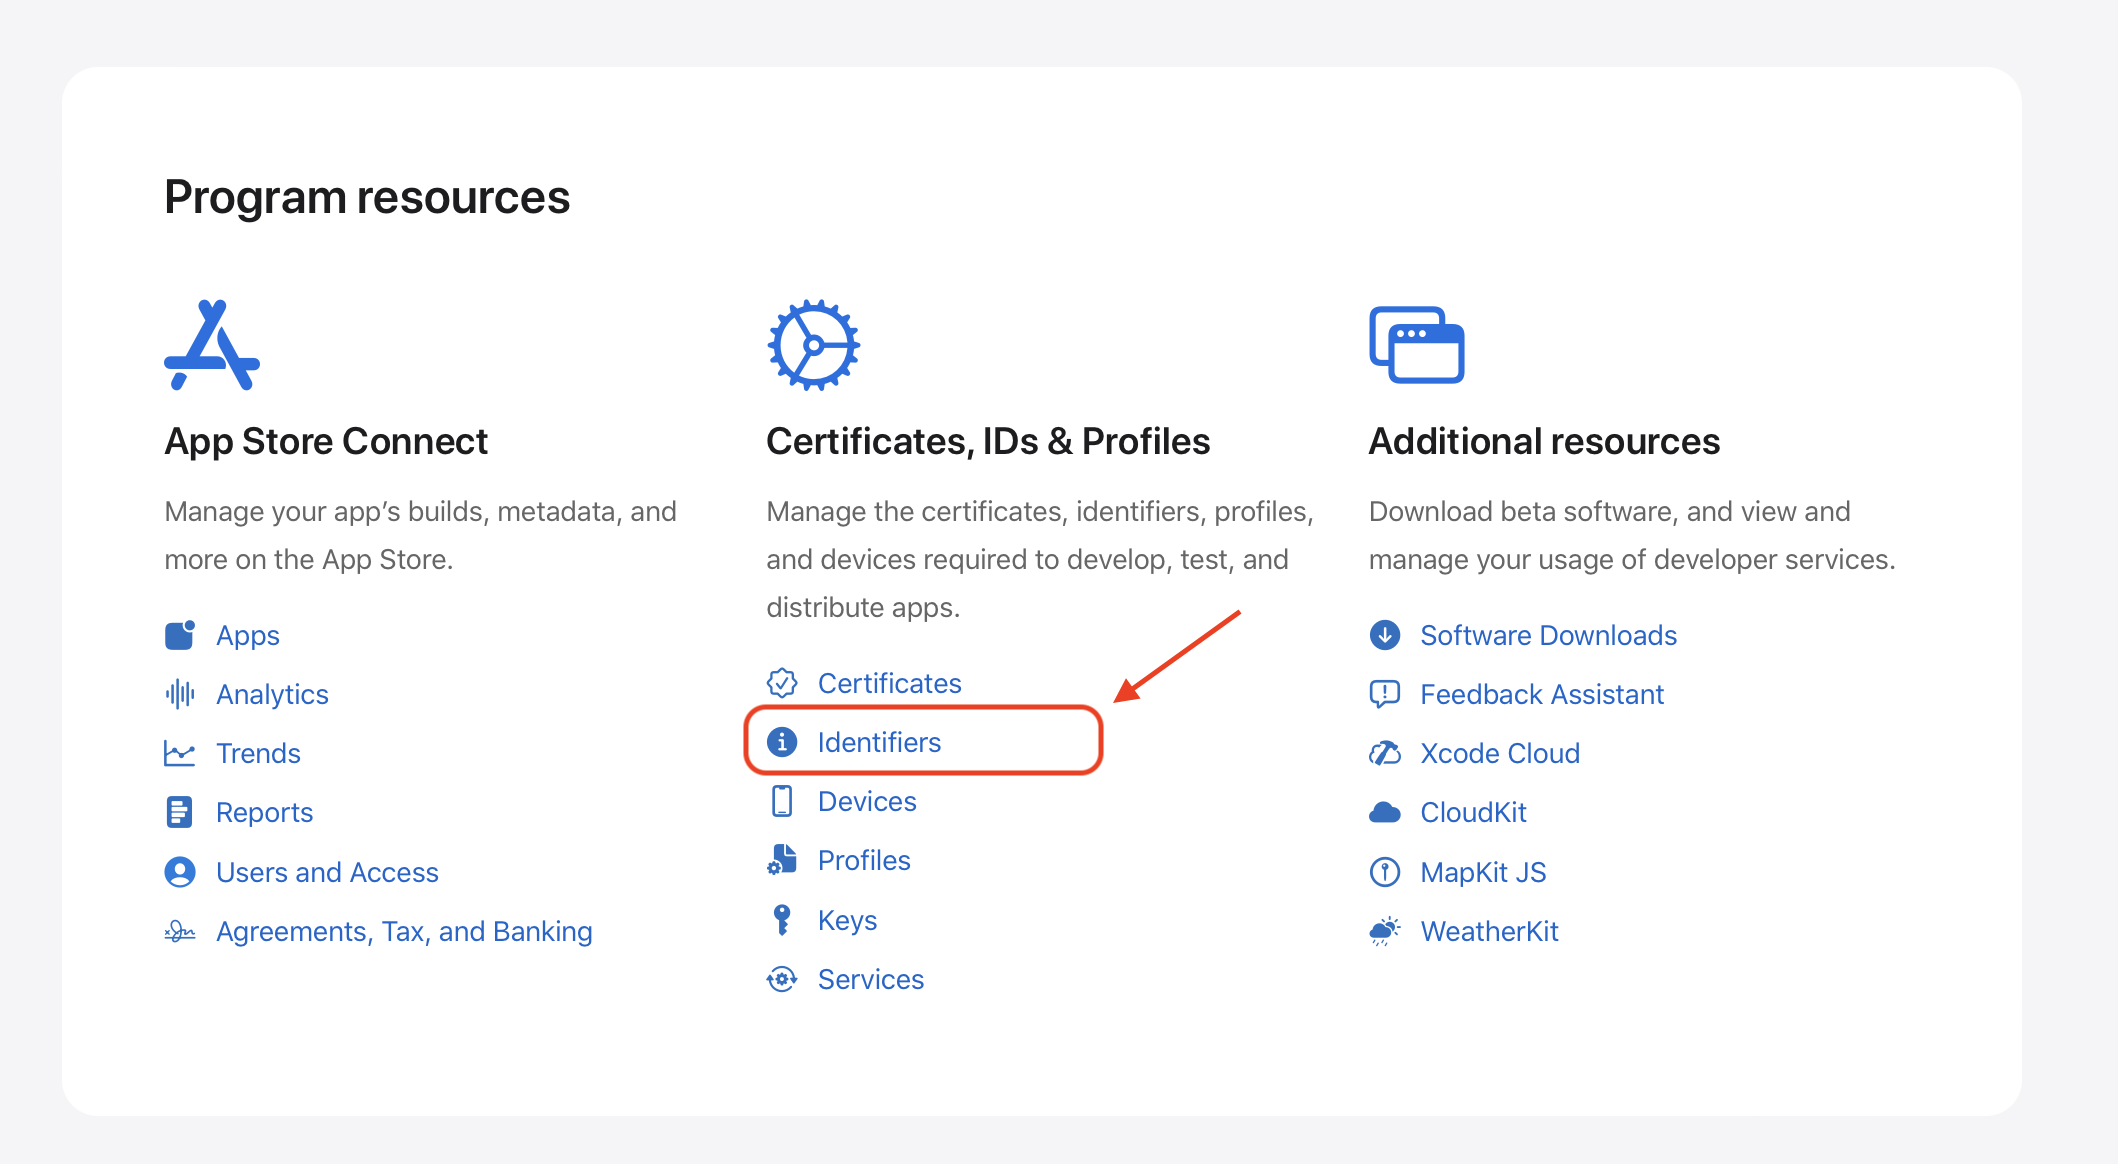Go to Devices page
2118x1164 pixels.
pyautogui.click(x=867, y=801)
